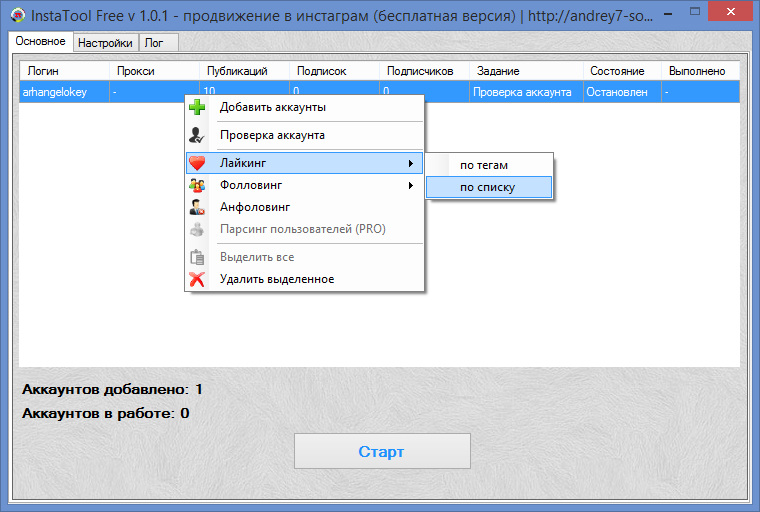
Task: Select по списку submenu option
Action: click(489, 187)
